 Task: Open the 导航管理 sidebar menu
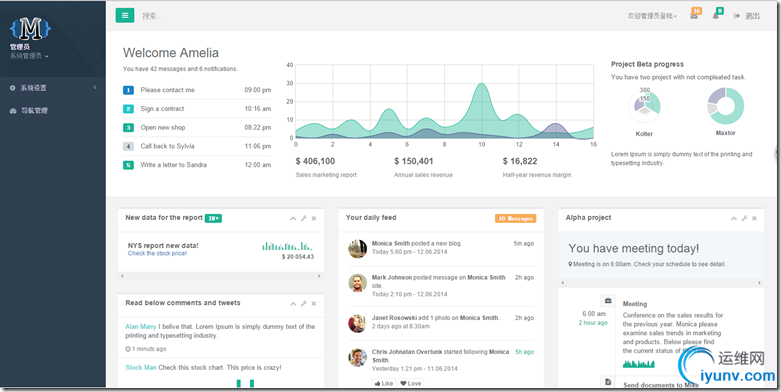coord(53,111)
